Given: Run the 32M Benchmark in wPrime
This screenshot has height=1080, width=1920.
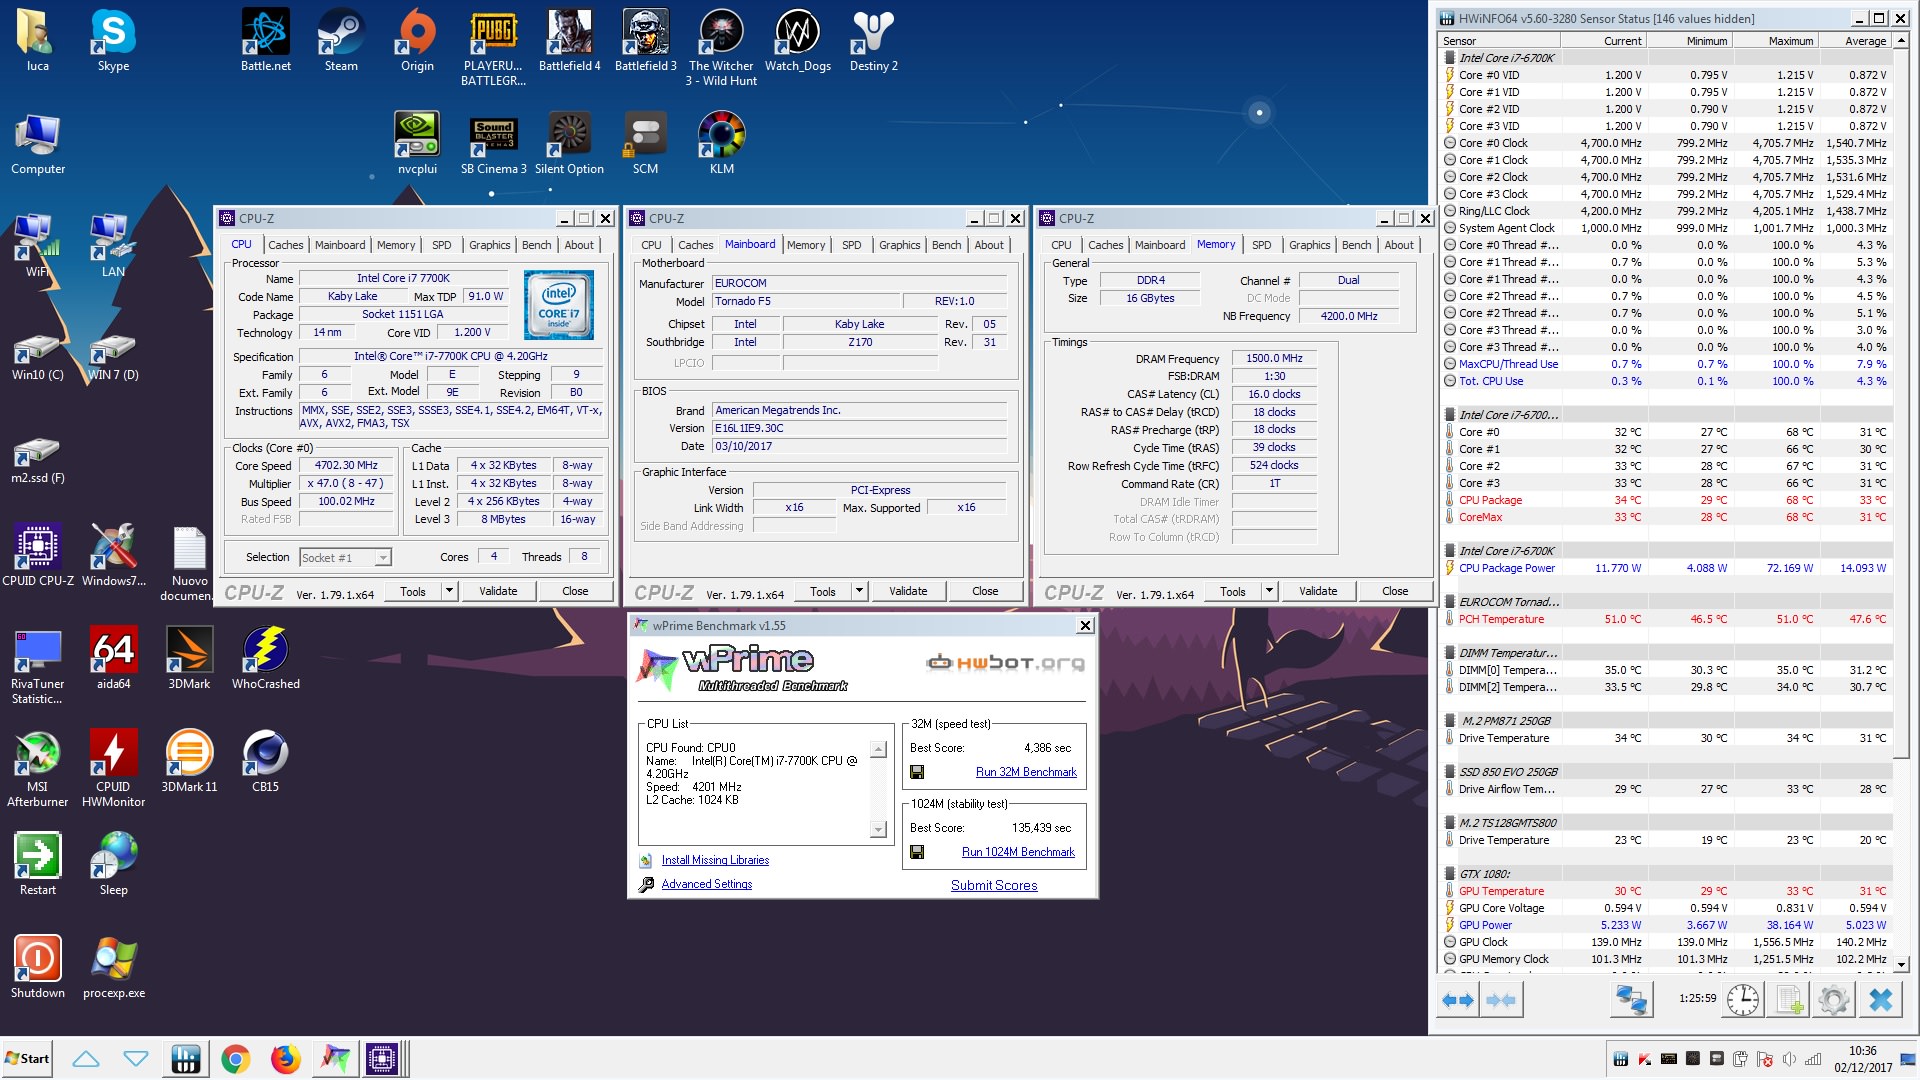Looking at the screenshot, I should (1026, 772).
